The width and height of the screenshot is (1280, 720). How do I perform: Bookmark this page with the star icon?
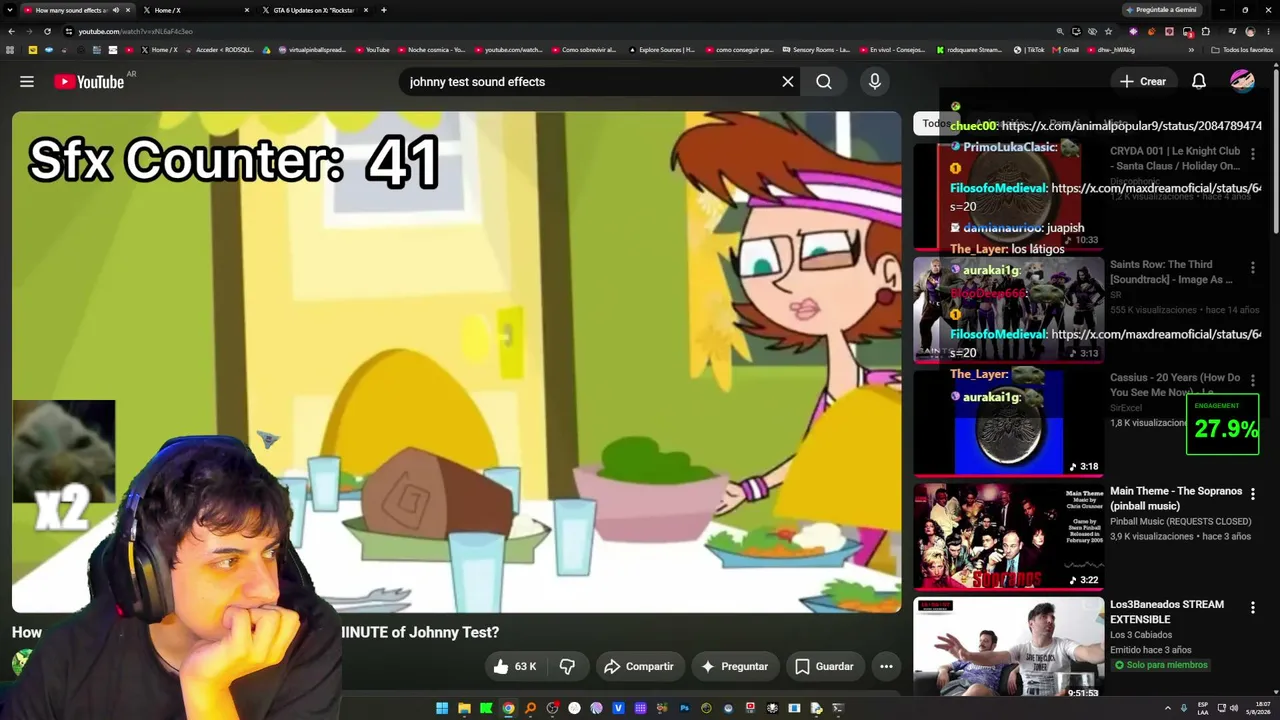tap(1108, 31)
